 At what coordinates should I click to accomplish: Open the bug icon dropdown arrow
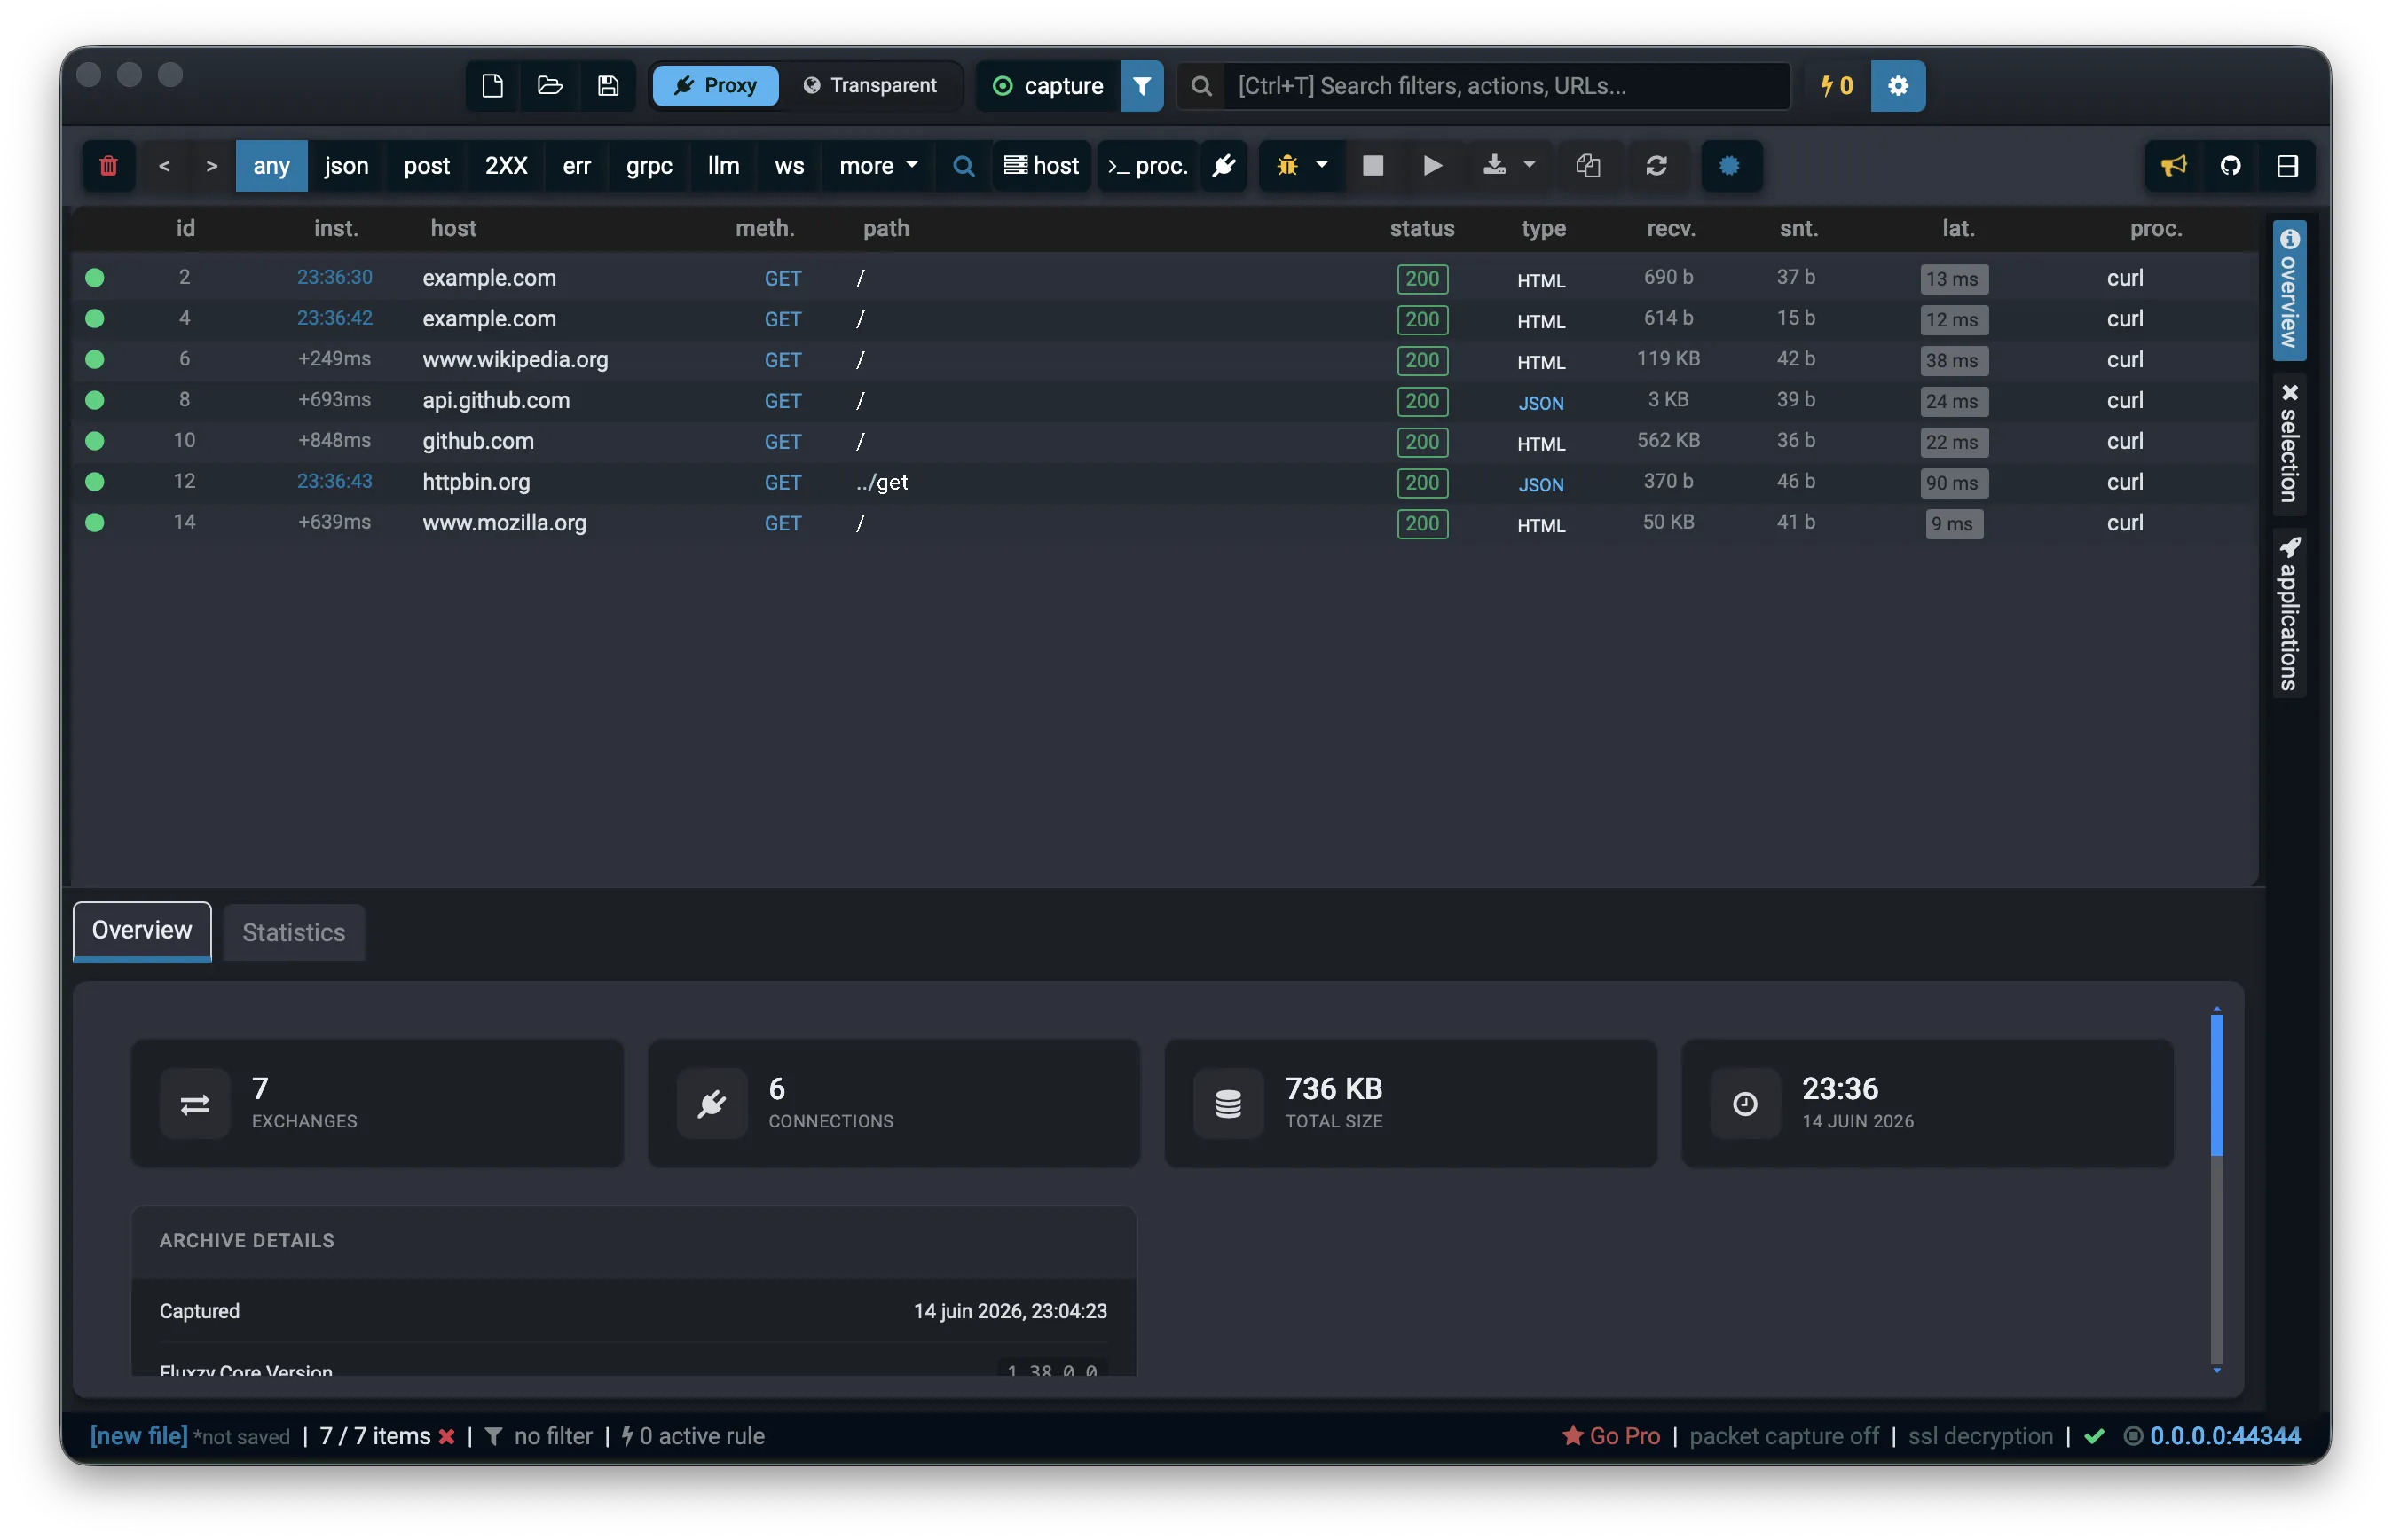coord(1322,166)
